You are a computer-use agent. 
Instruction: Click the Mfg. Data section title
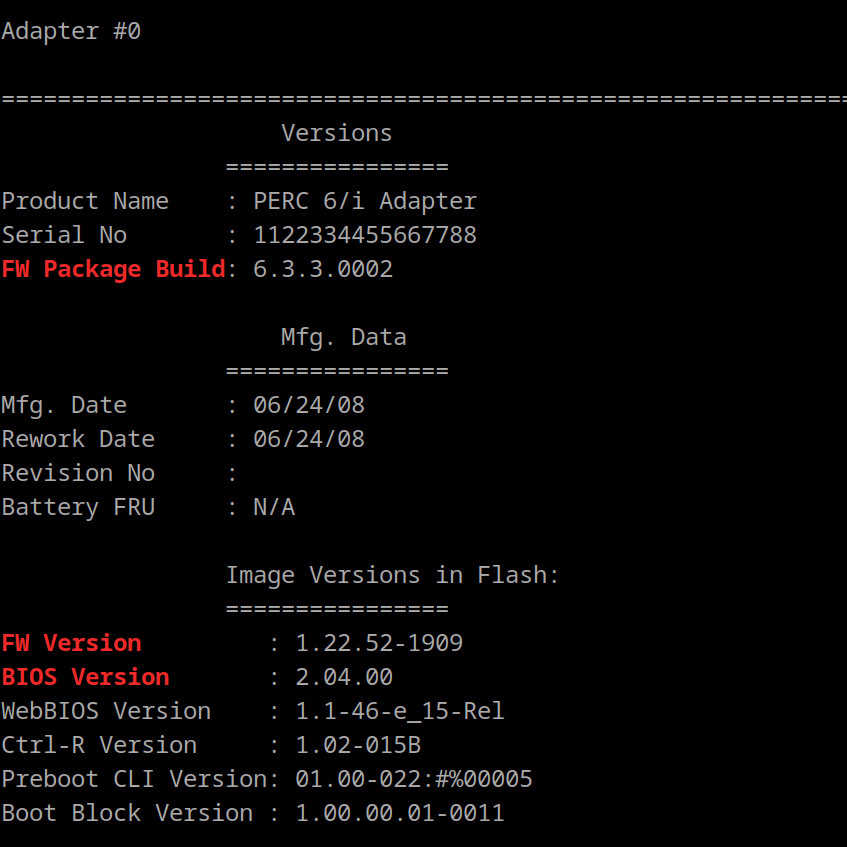click(343, 337)
